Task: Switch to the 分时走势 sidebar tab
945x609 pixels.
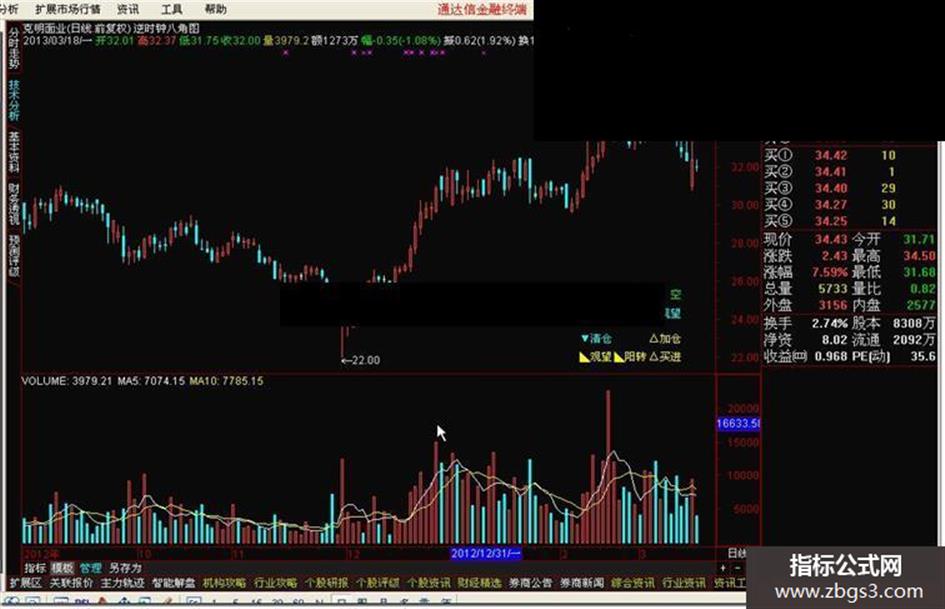Action: (x=14, y=48)
